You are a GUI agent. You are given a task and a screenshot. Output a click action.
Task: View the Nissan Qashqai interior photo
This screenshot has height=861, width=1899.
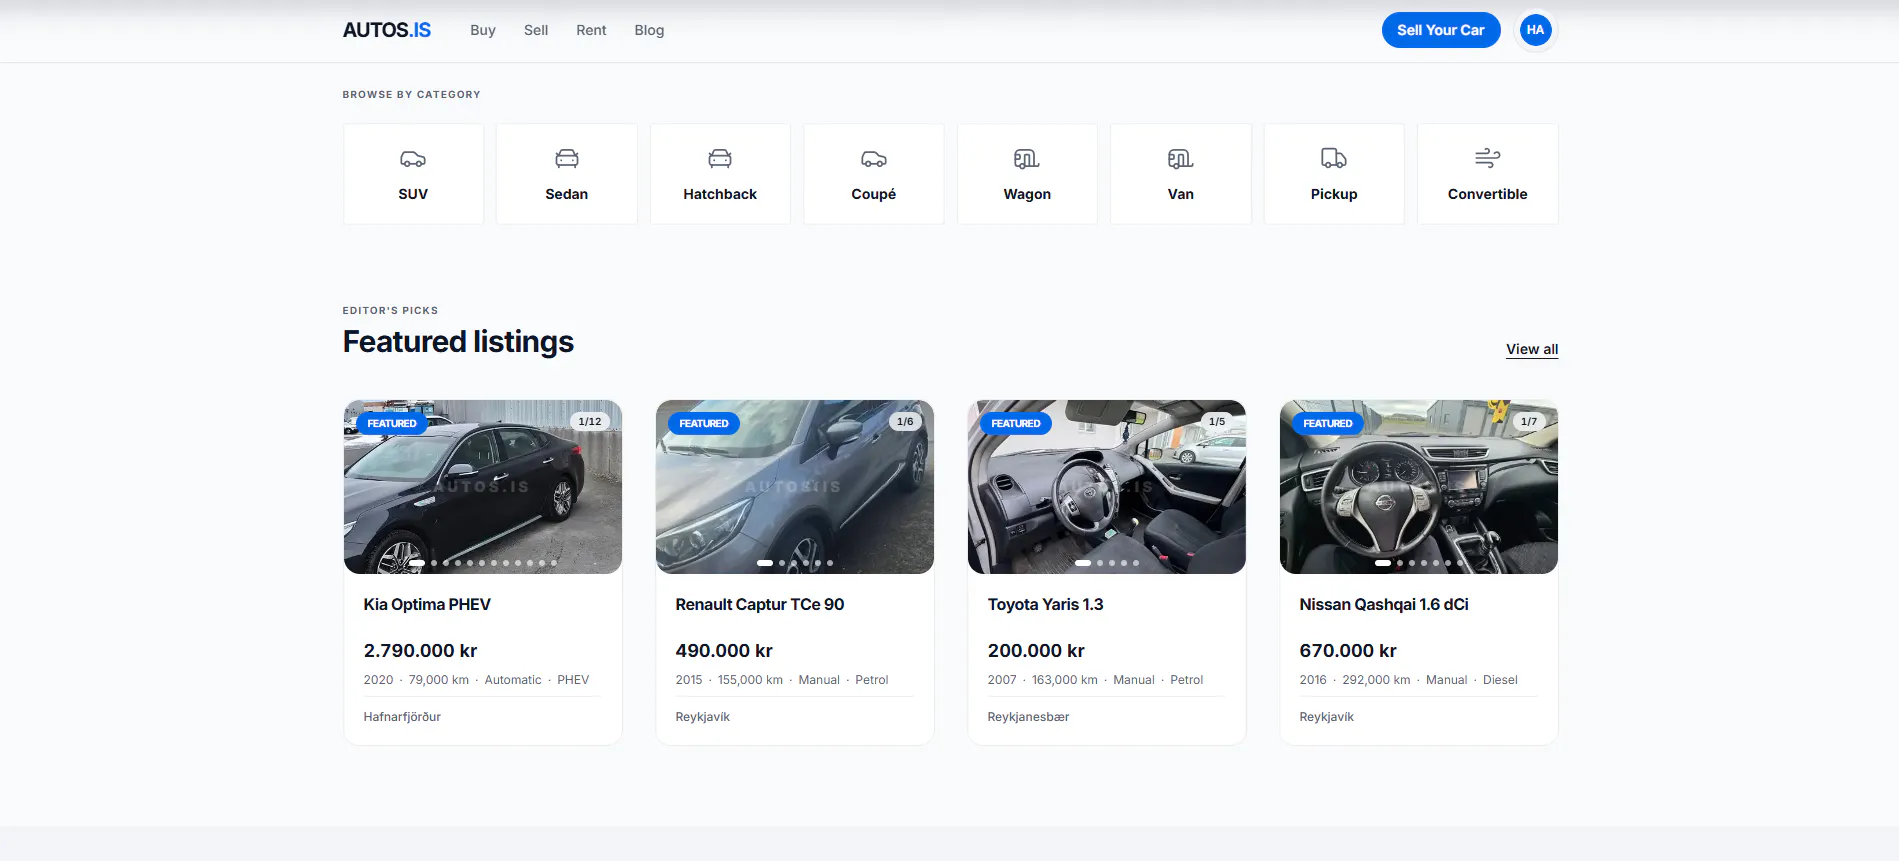coord(1419,487)
